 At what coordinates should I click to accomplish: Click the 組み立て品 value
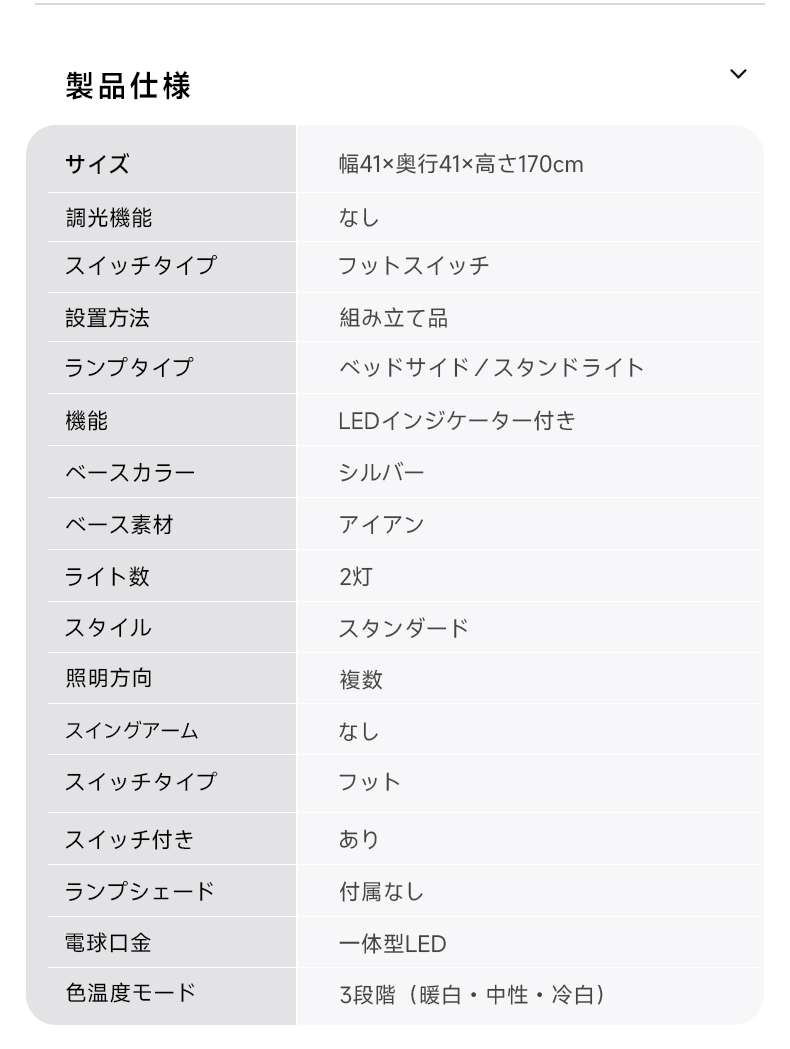tap(393, 318)
